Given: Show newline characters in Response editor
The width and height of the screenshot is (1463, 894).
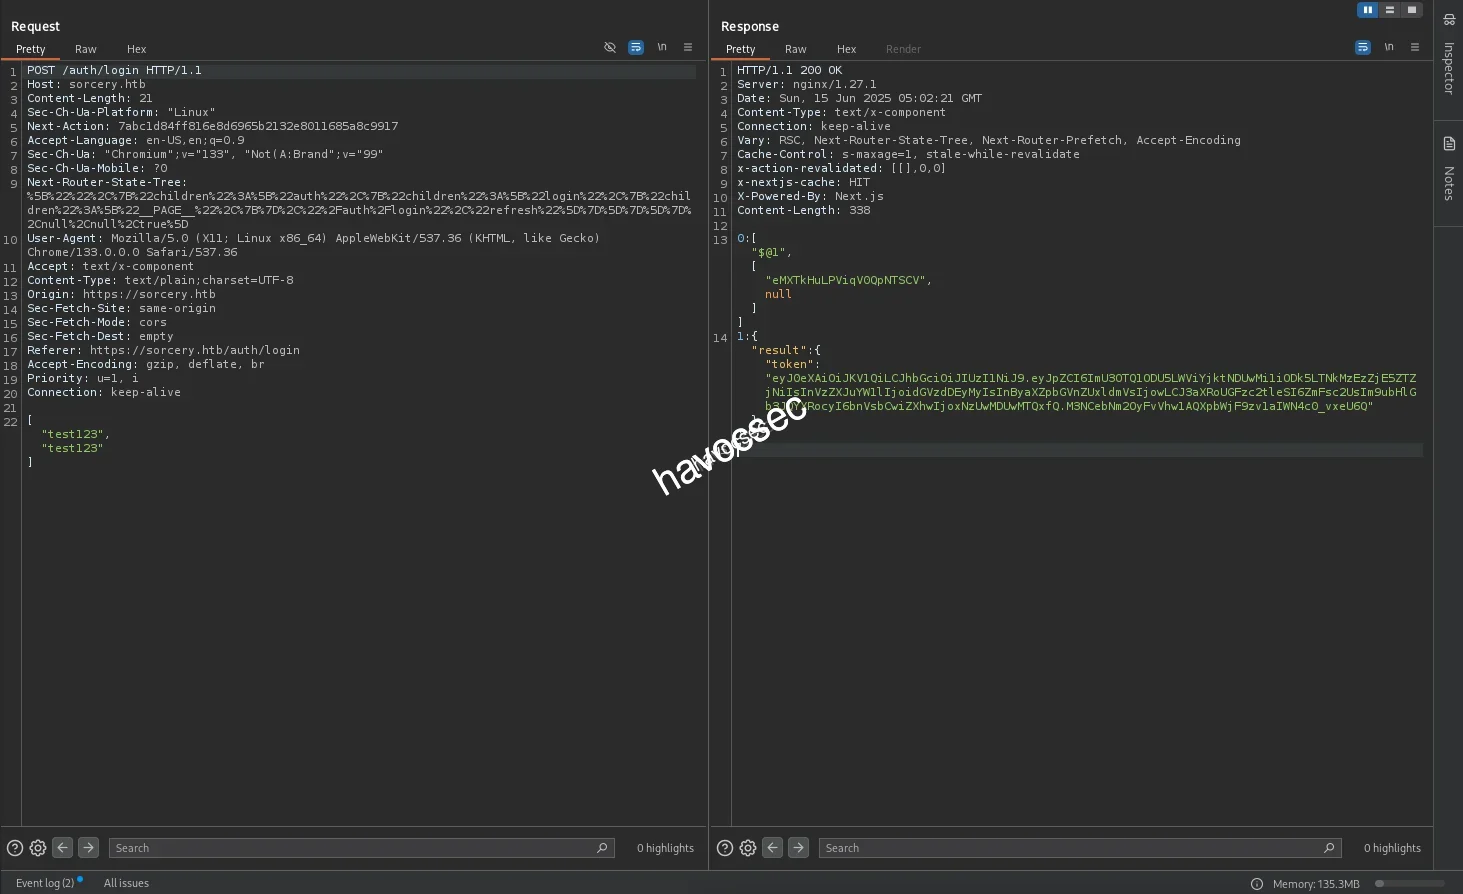Looking at the screenshot, I should click(1389, 47).
